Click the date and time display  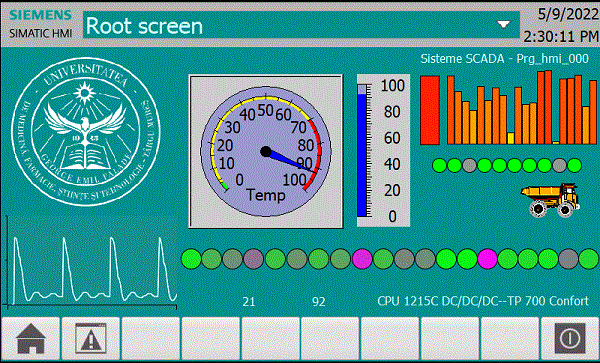pos(561,25)
